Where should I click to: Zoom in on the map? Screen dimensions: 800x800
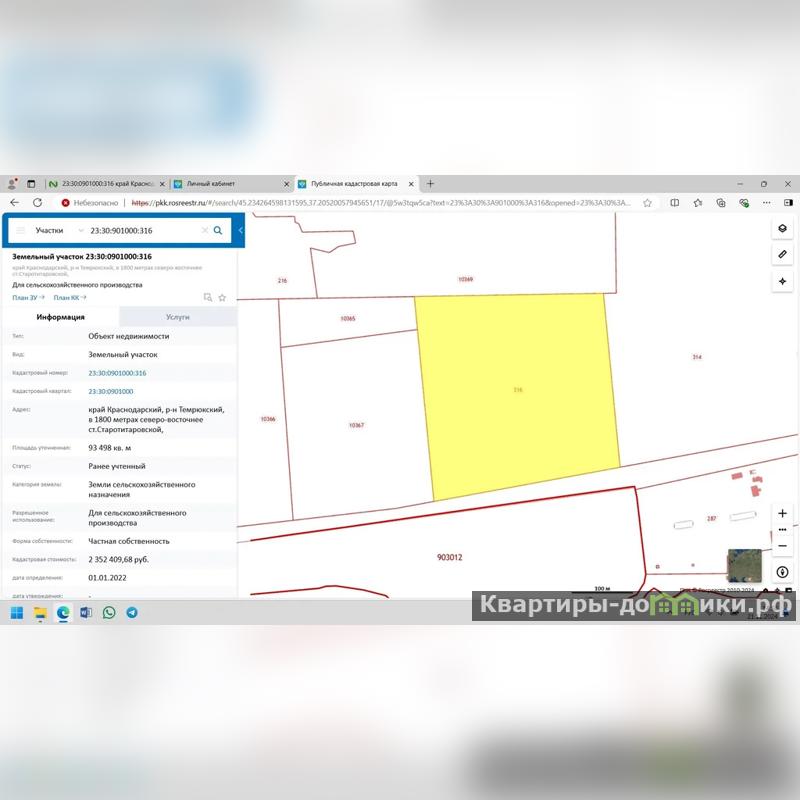pyautogui.click(x=782, y=514)
